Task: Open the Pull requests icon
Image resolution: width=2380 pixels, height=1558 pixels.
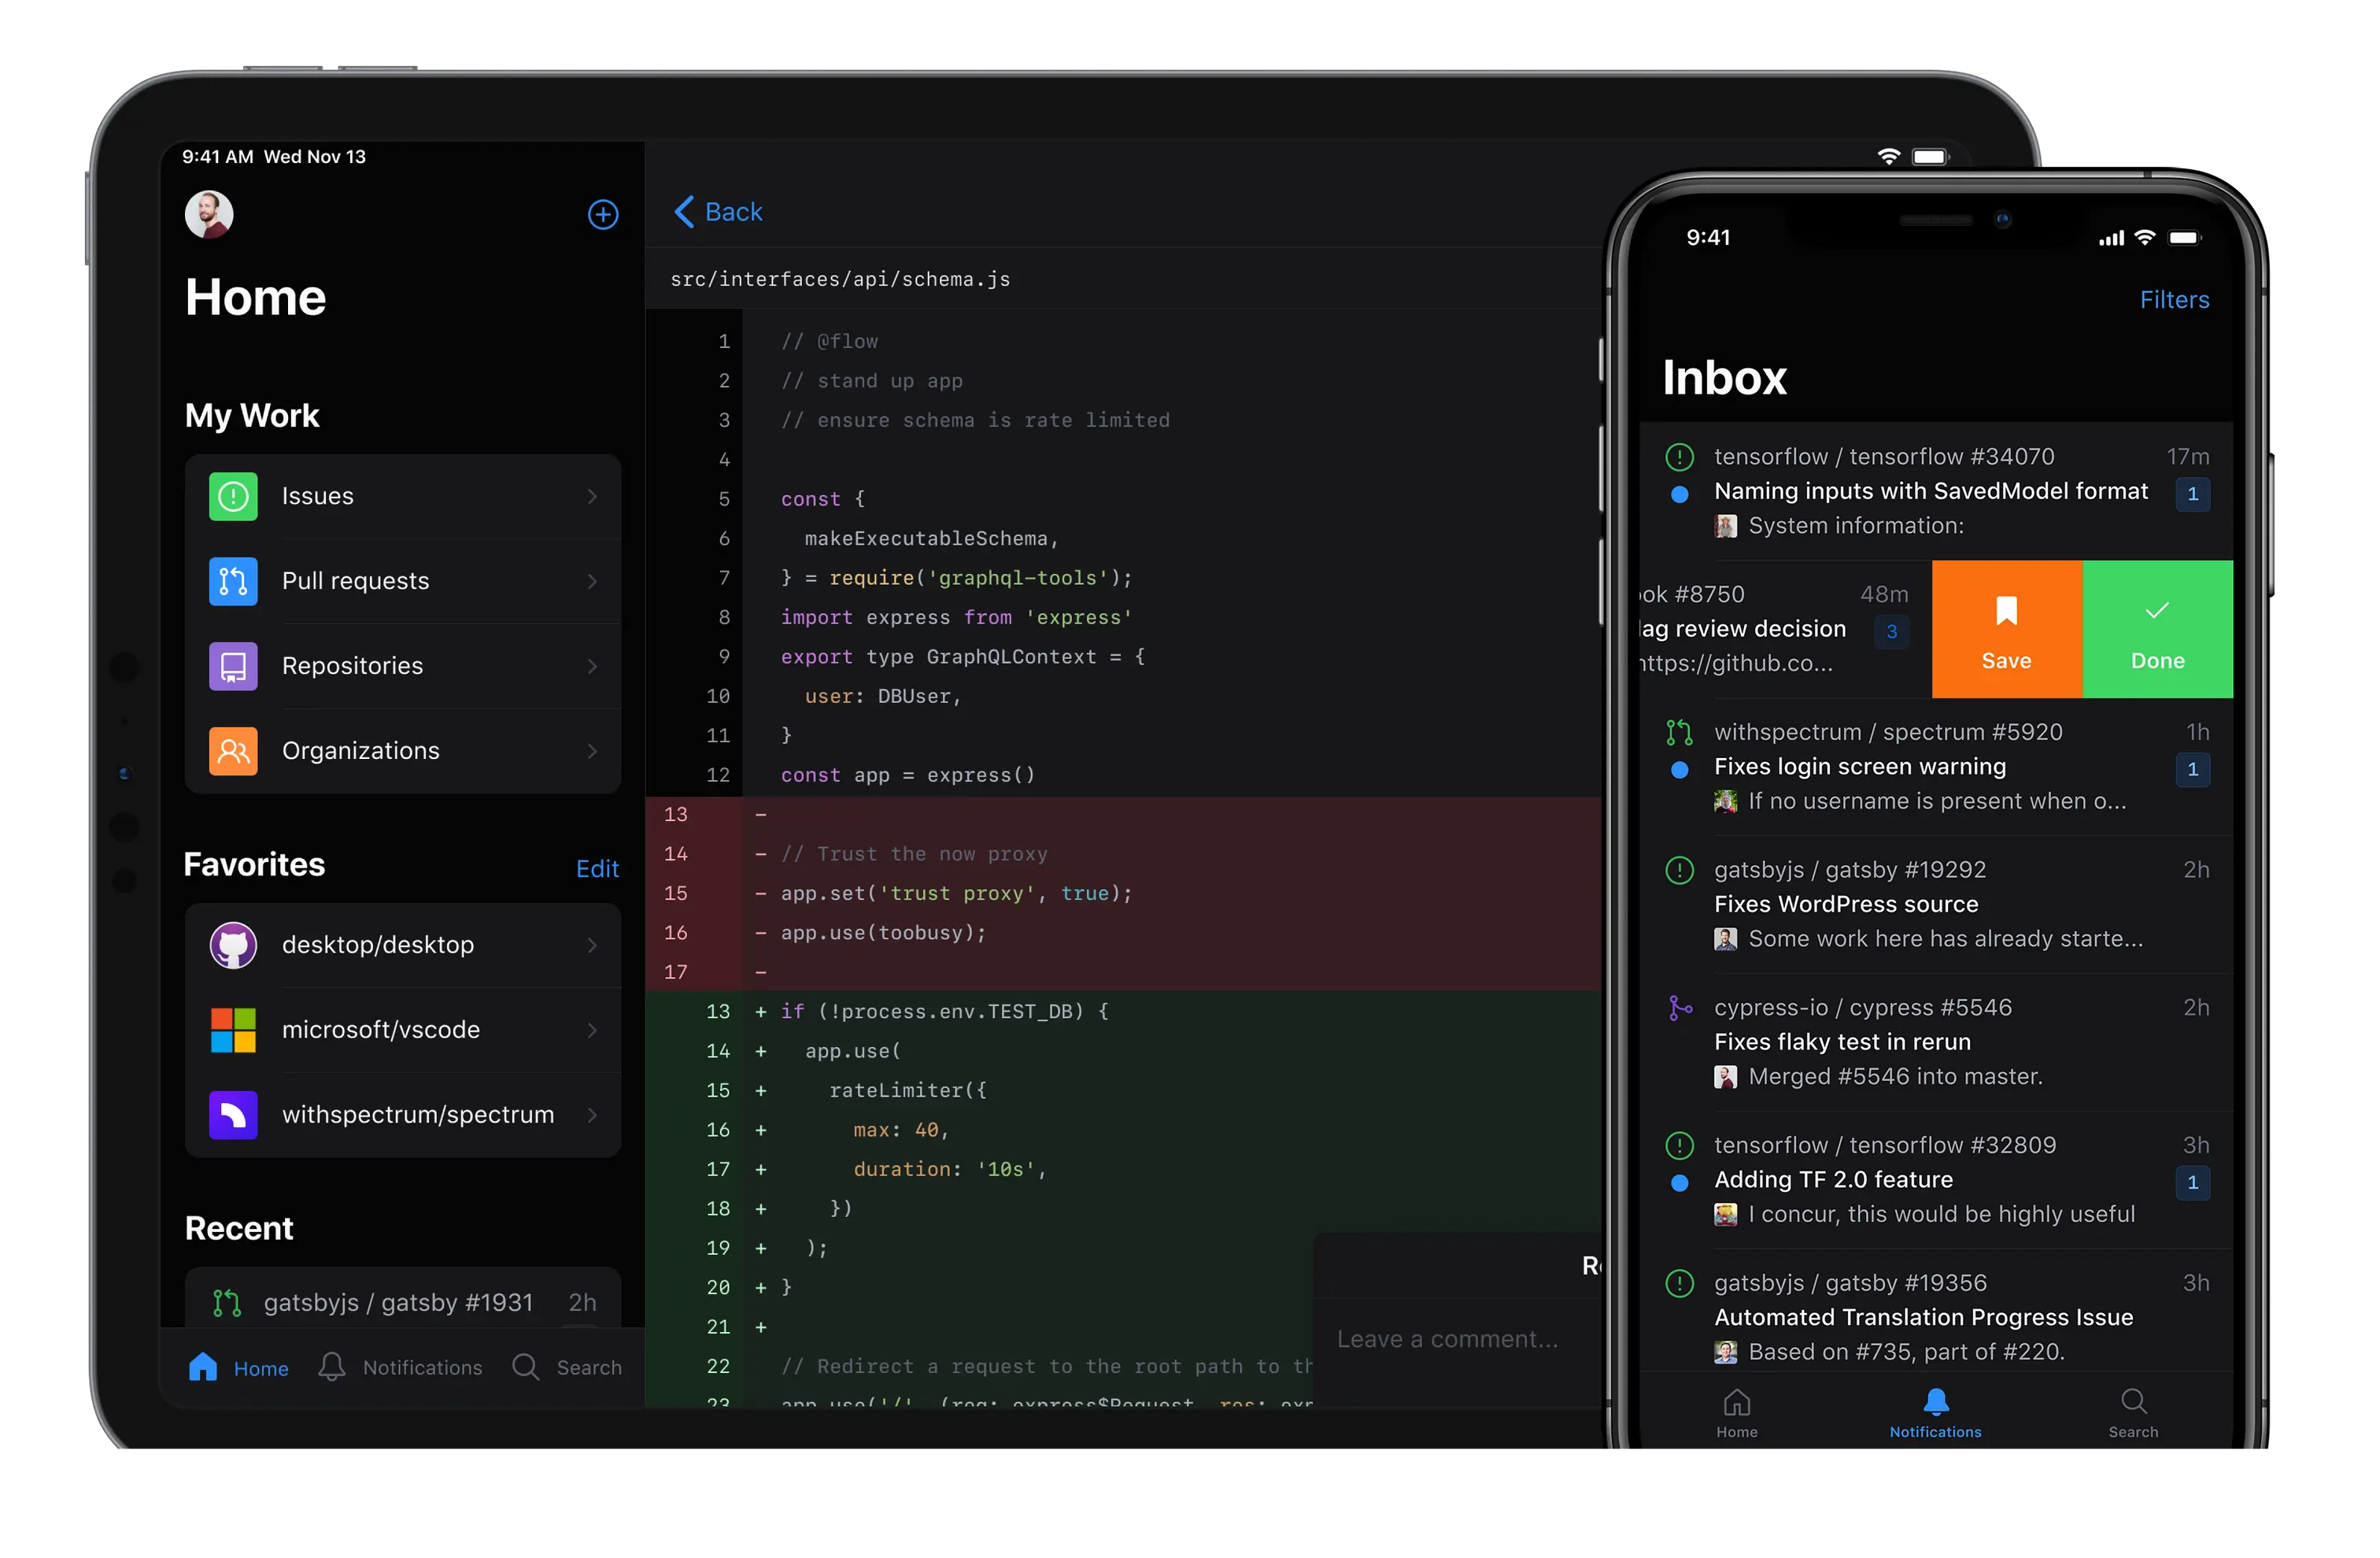Action: (x=233, y=581)
